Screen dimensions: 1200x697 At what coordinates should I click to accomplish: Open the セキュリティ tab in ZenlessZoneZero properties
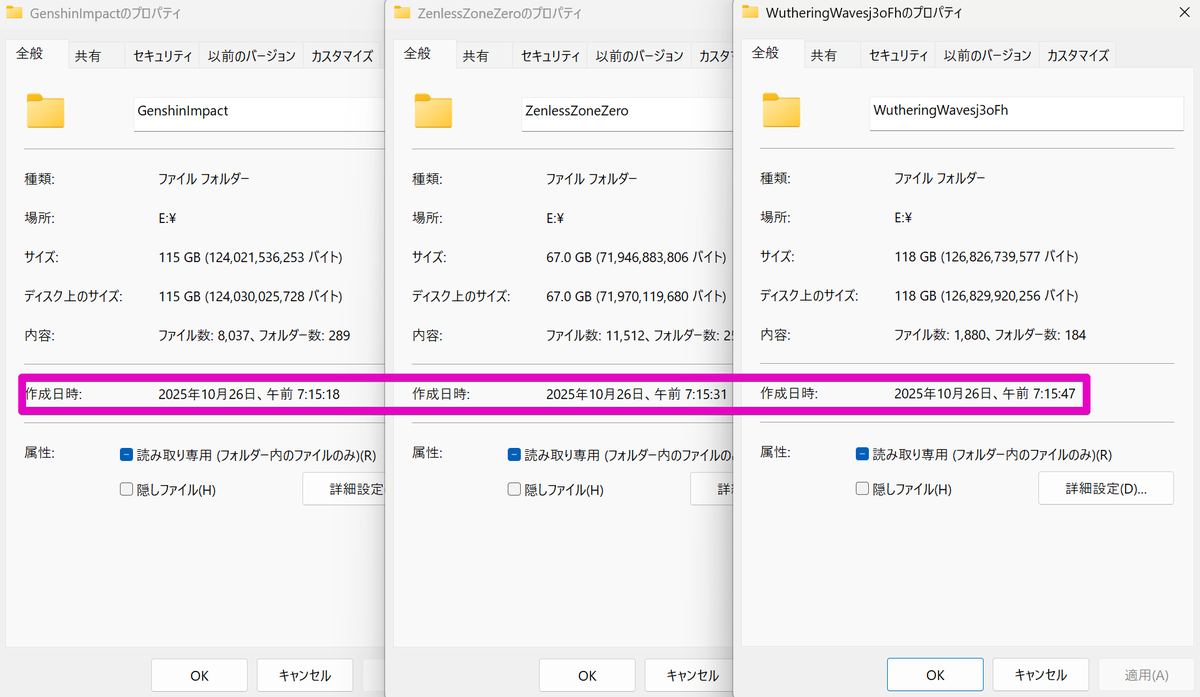pyautogui.click(x=551, y=56)
